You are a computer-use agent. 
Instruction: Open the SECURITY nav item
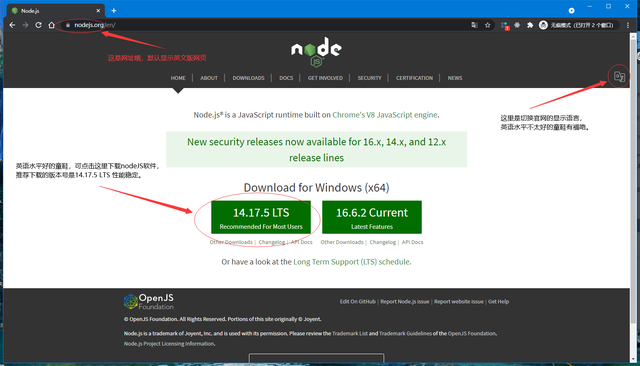tap(369, 78)
